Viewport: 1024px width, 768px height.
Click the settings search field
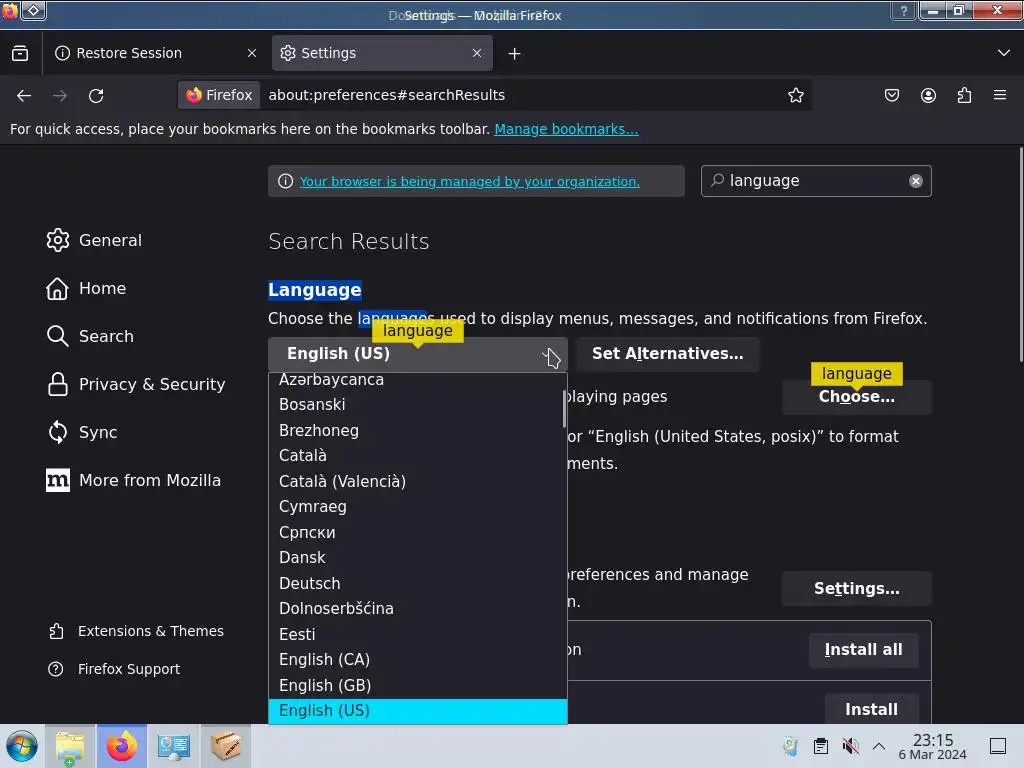coord(816,181)
